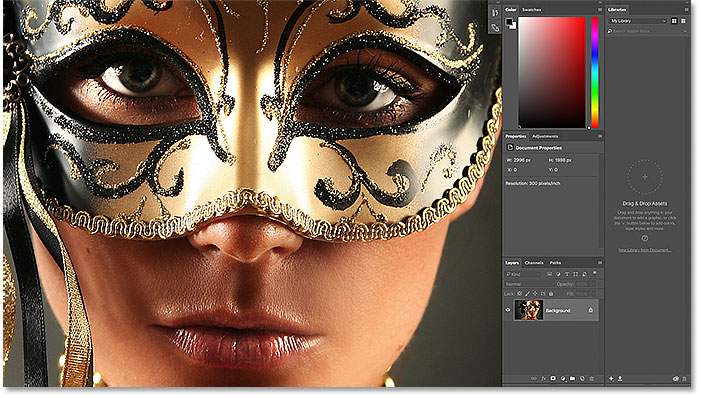The height and width of the screenshot is (398, 701).
Task: Switch to the Color tab
Action: point(511,9)
